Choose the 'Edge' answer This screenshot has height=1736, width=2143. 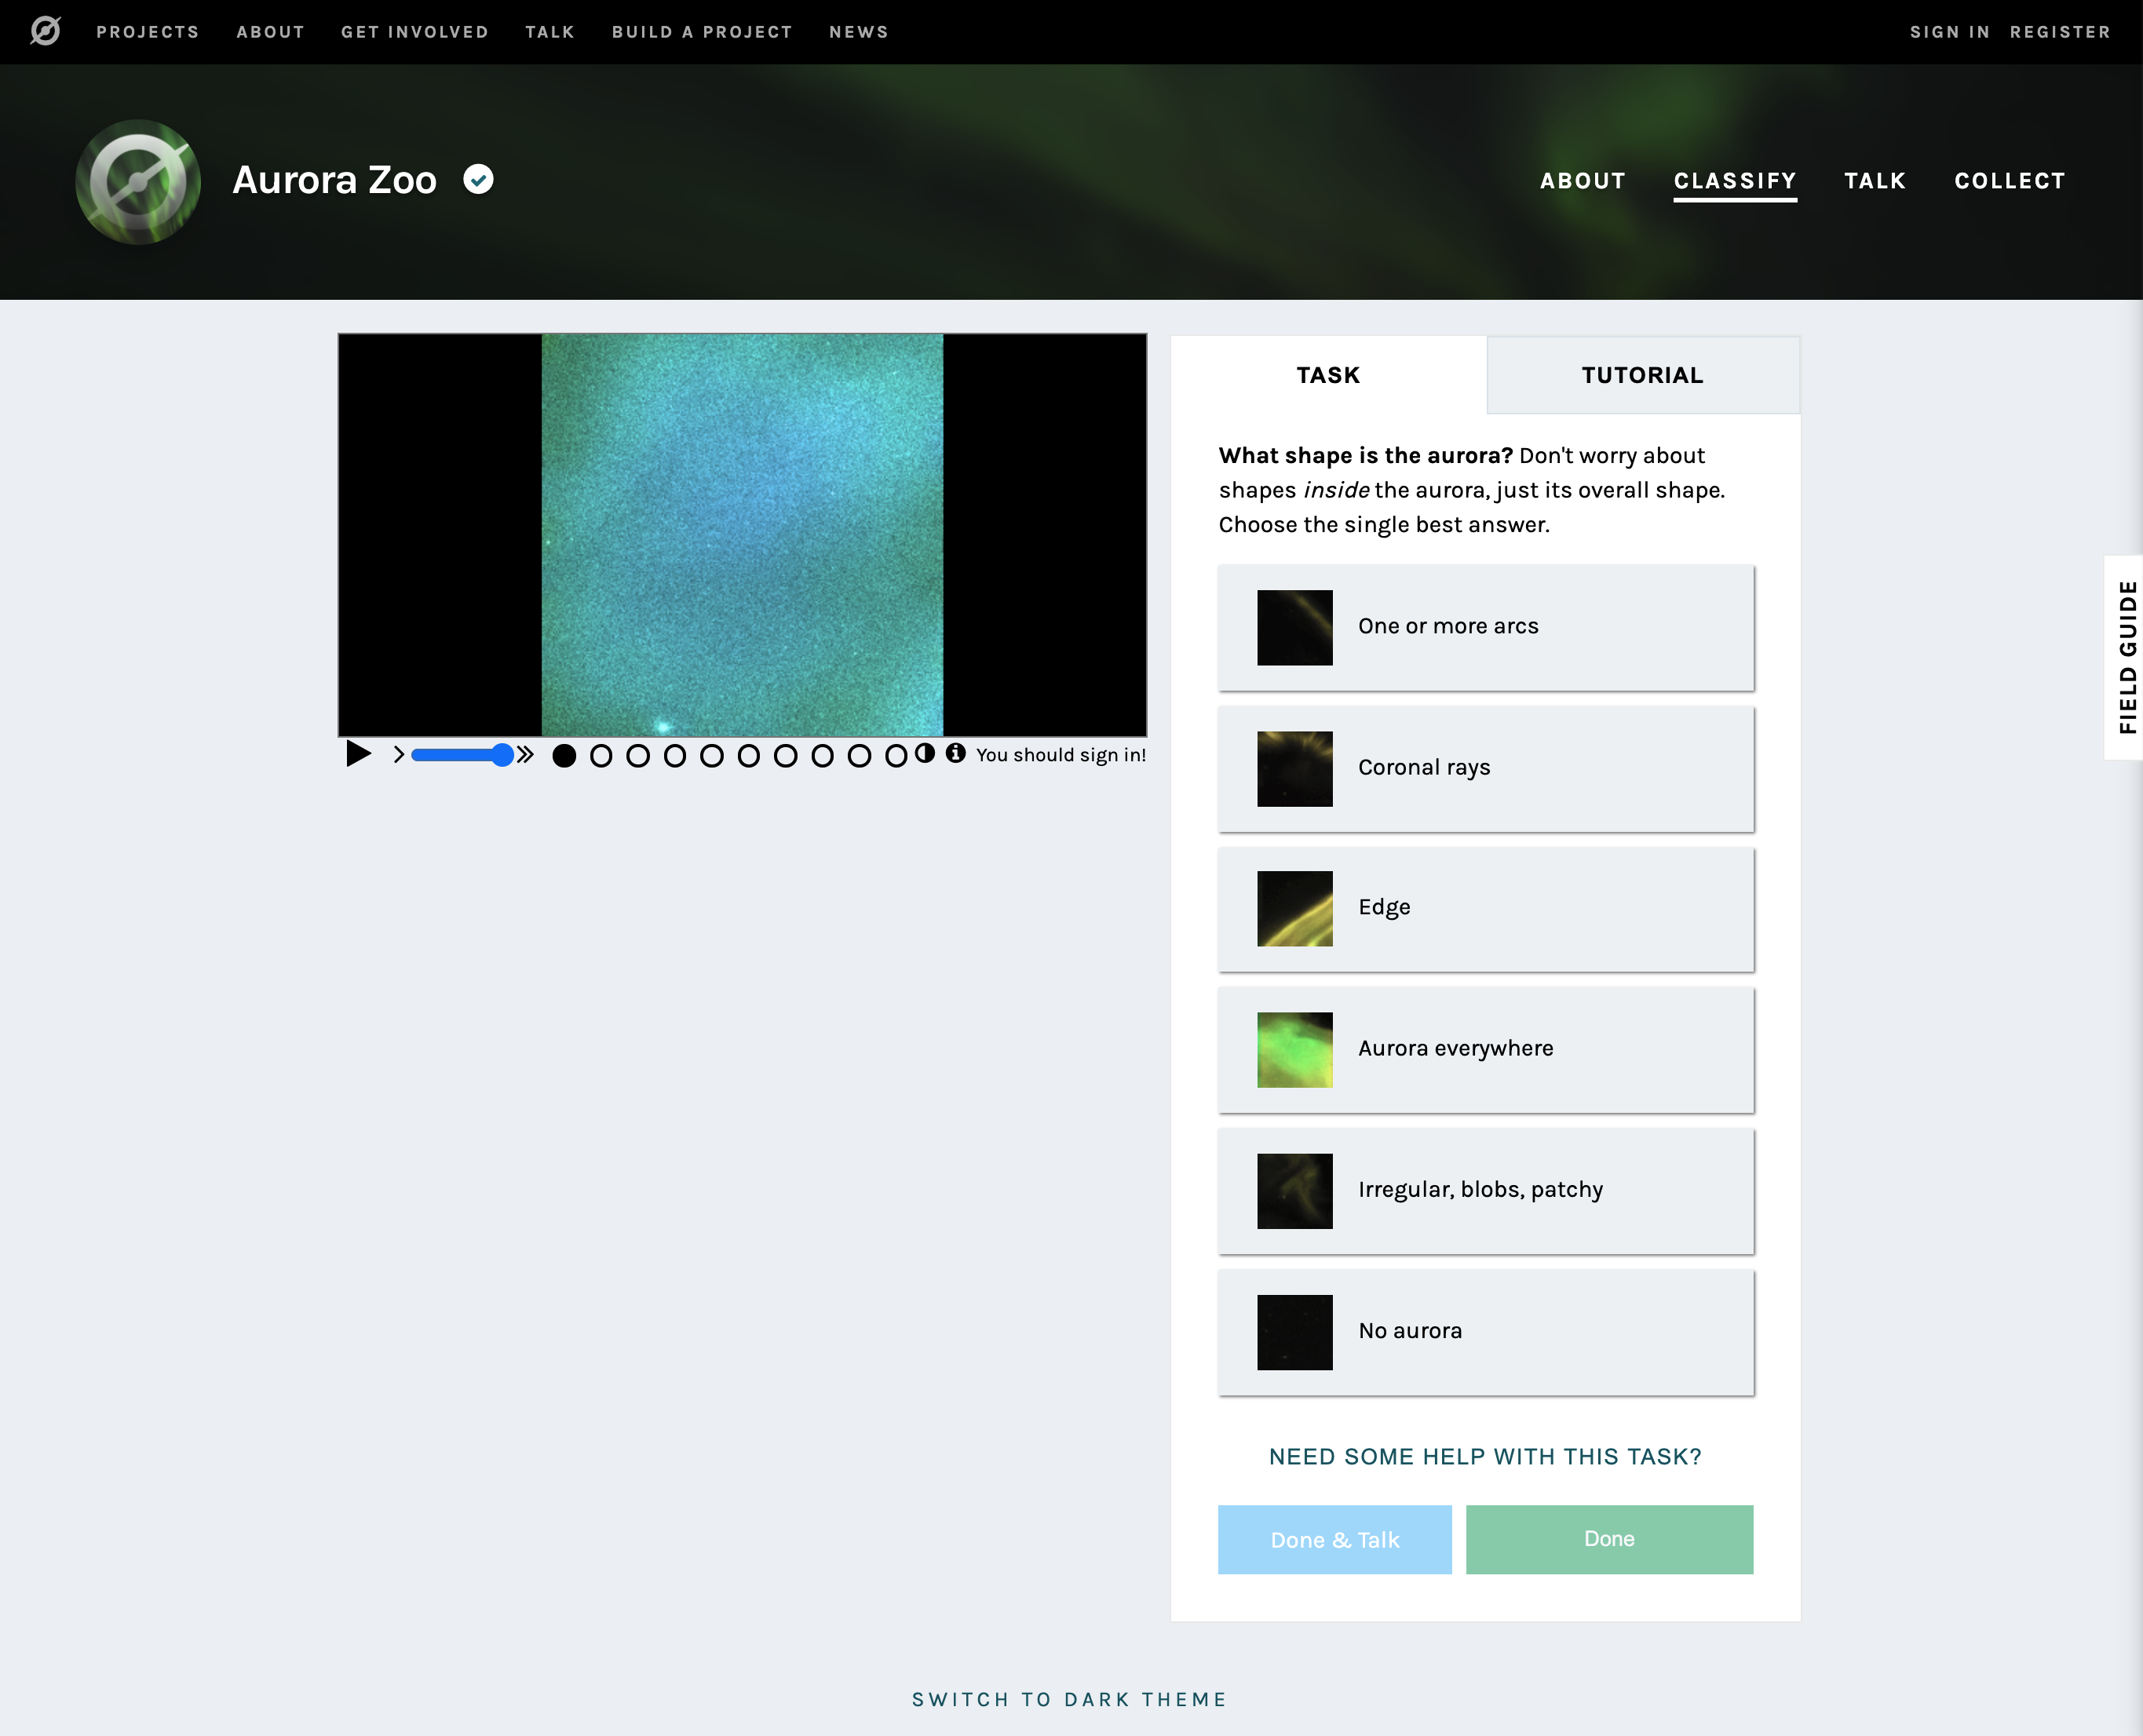[x=1486, y=909]
